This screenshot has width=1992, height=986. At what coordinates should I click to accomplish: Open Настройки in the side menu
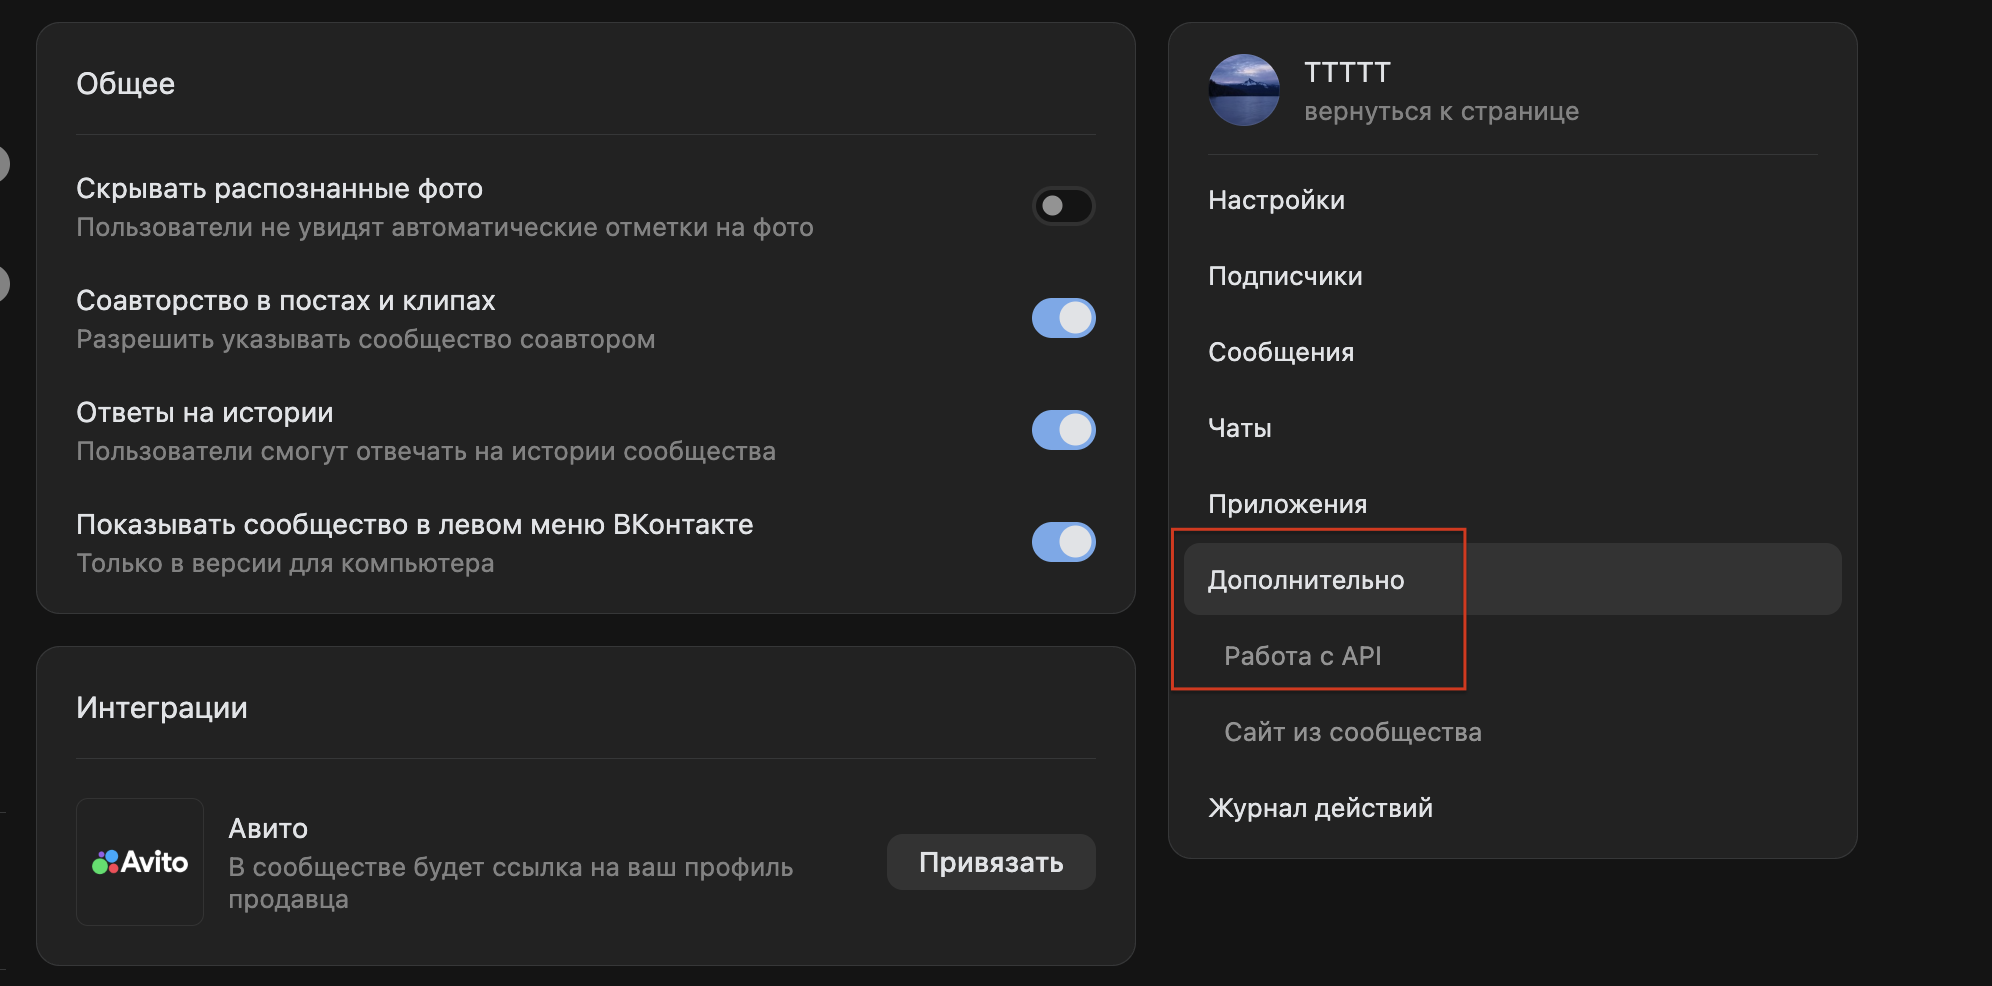(x=1276, y=200)
